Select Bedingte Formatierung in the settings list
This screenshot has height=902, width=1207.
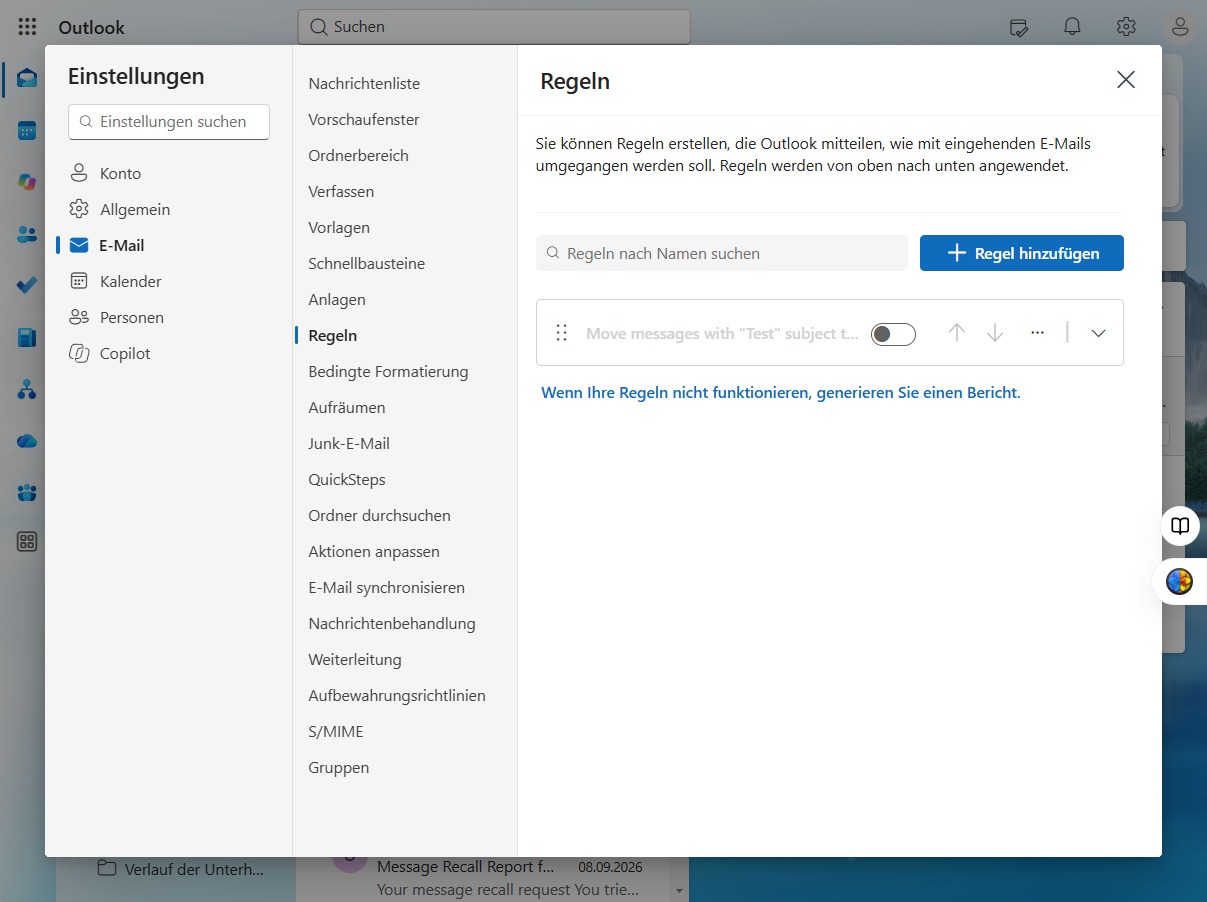(x=388, y=372)
